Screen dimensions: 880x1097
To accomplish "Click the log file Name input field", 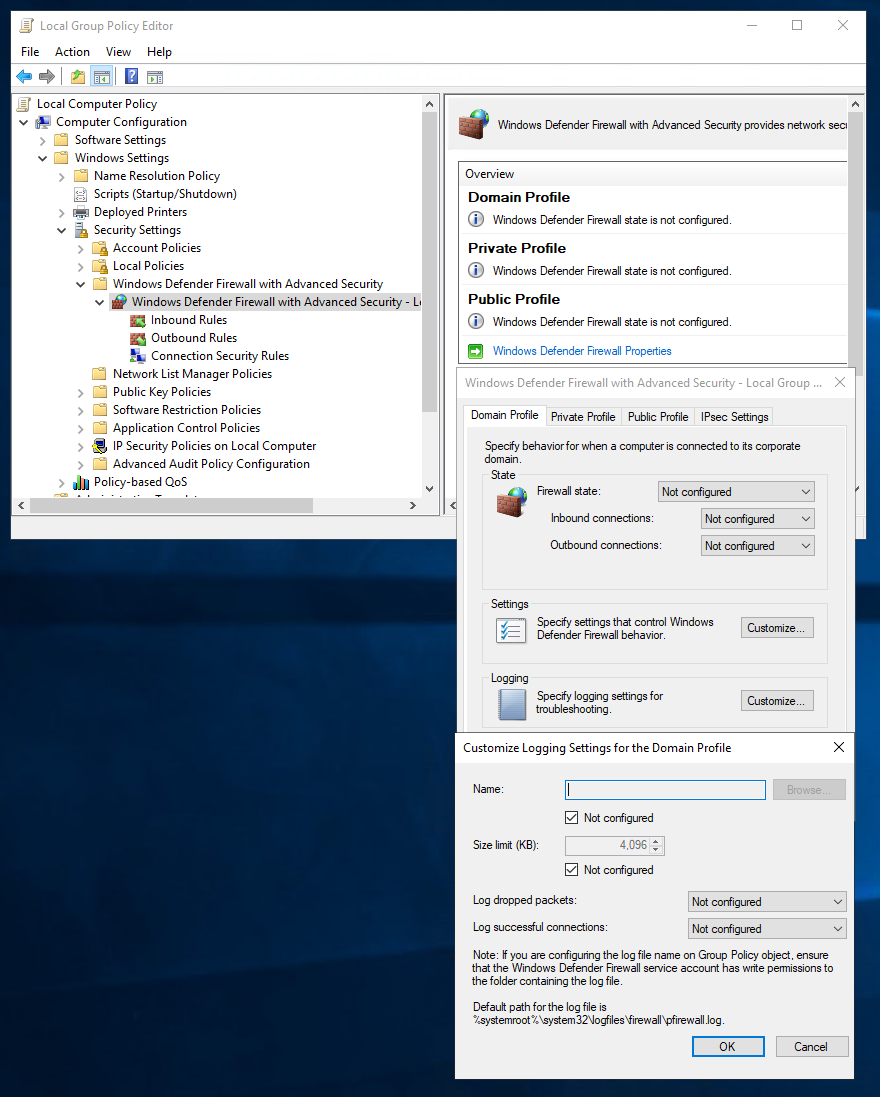I will tap(665, 790).
